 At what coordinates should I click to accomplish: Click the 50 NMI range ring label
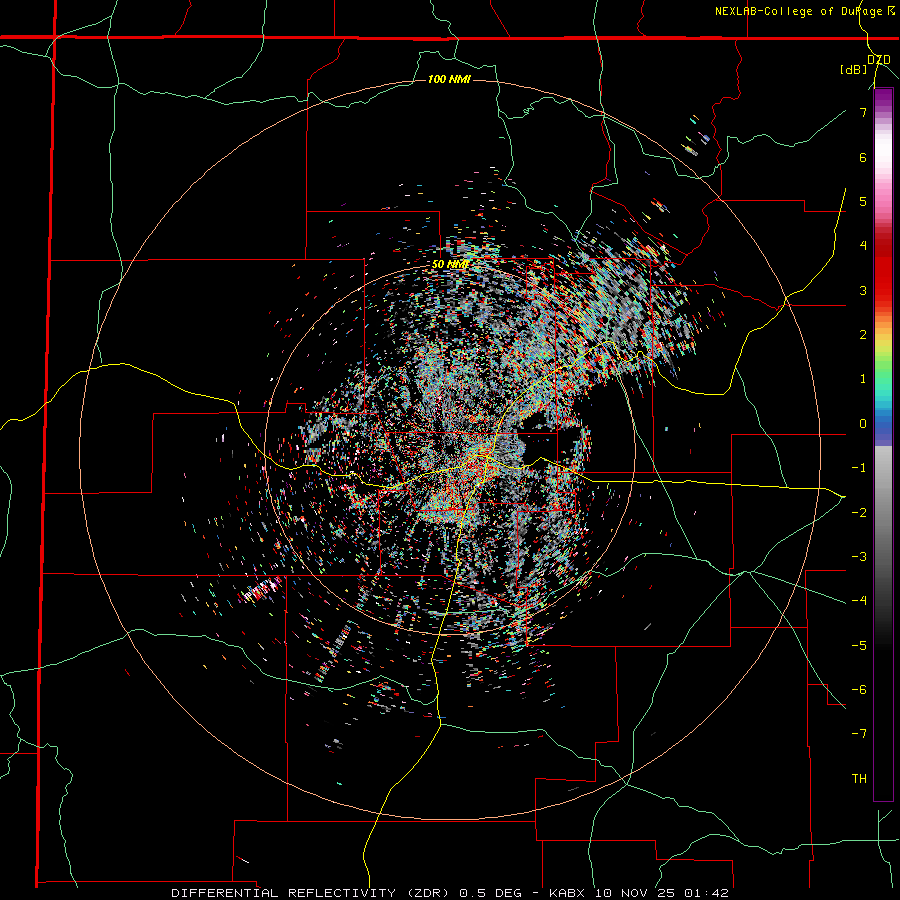(451, 264)
